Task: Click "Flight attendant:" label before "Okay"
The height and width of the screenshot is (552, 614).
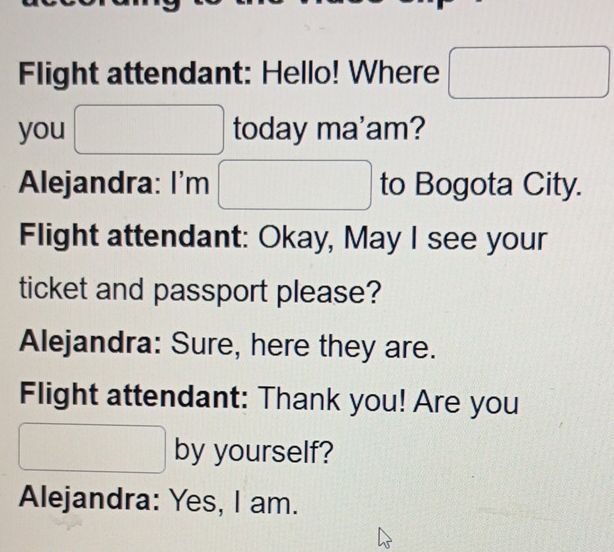Action: coord(139,240)
